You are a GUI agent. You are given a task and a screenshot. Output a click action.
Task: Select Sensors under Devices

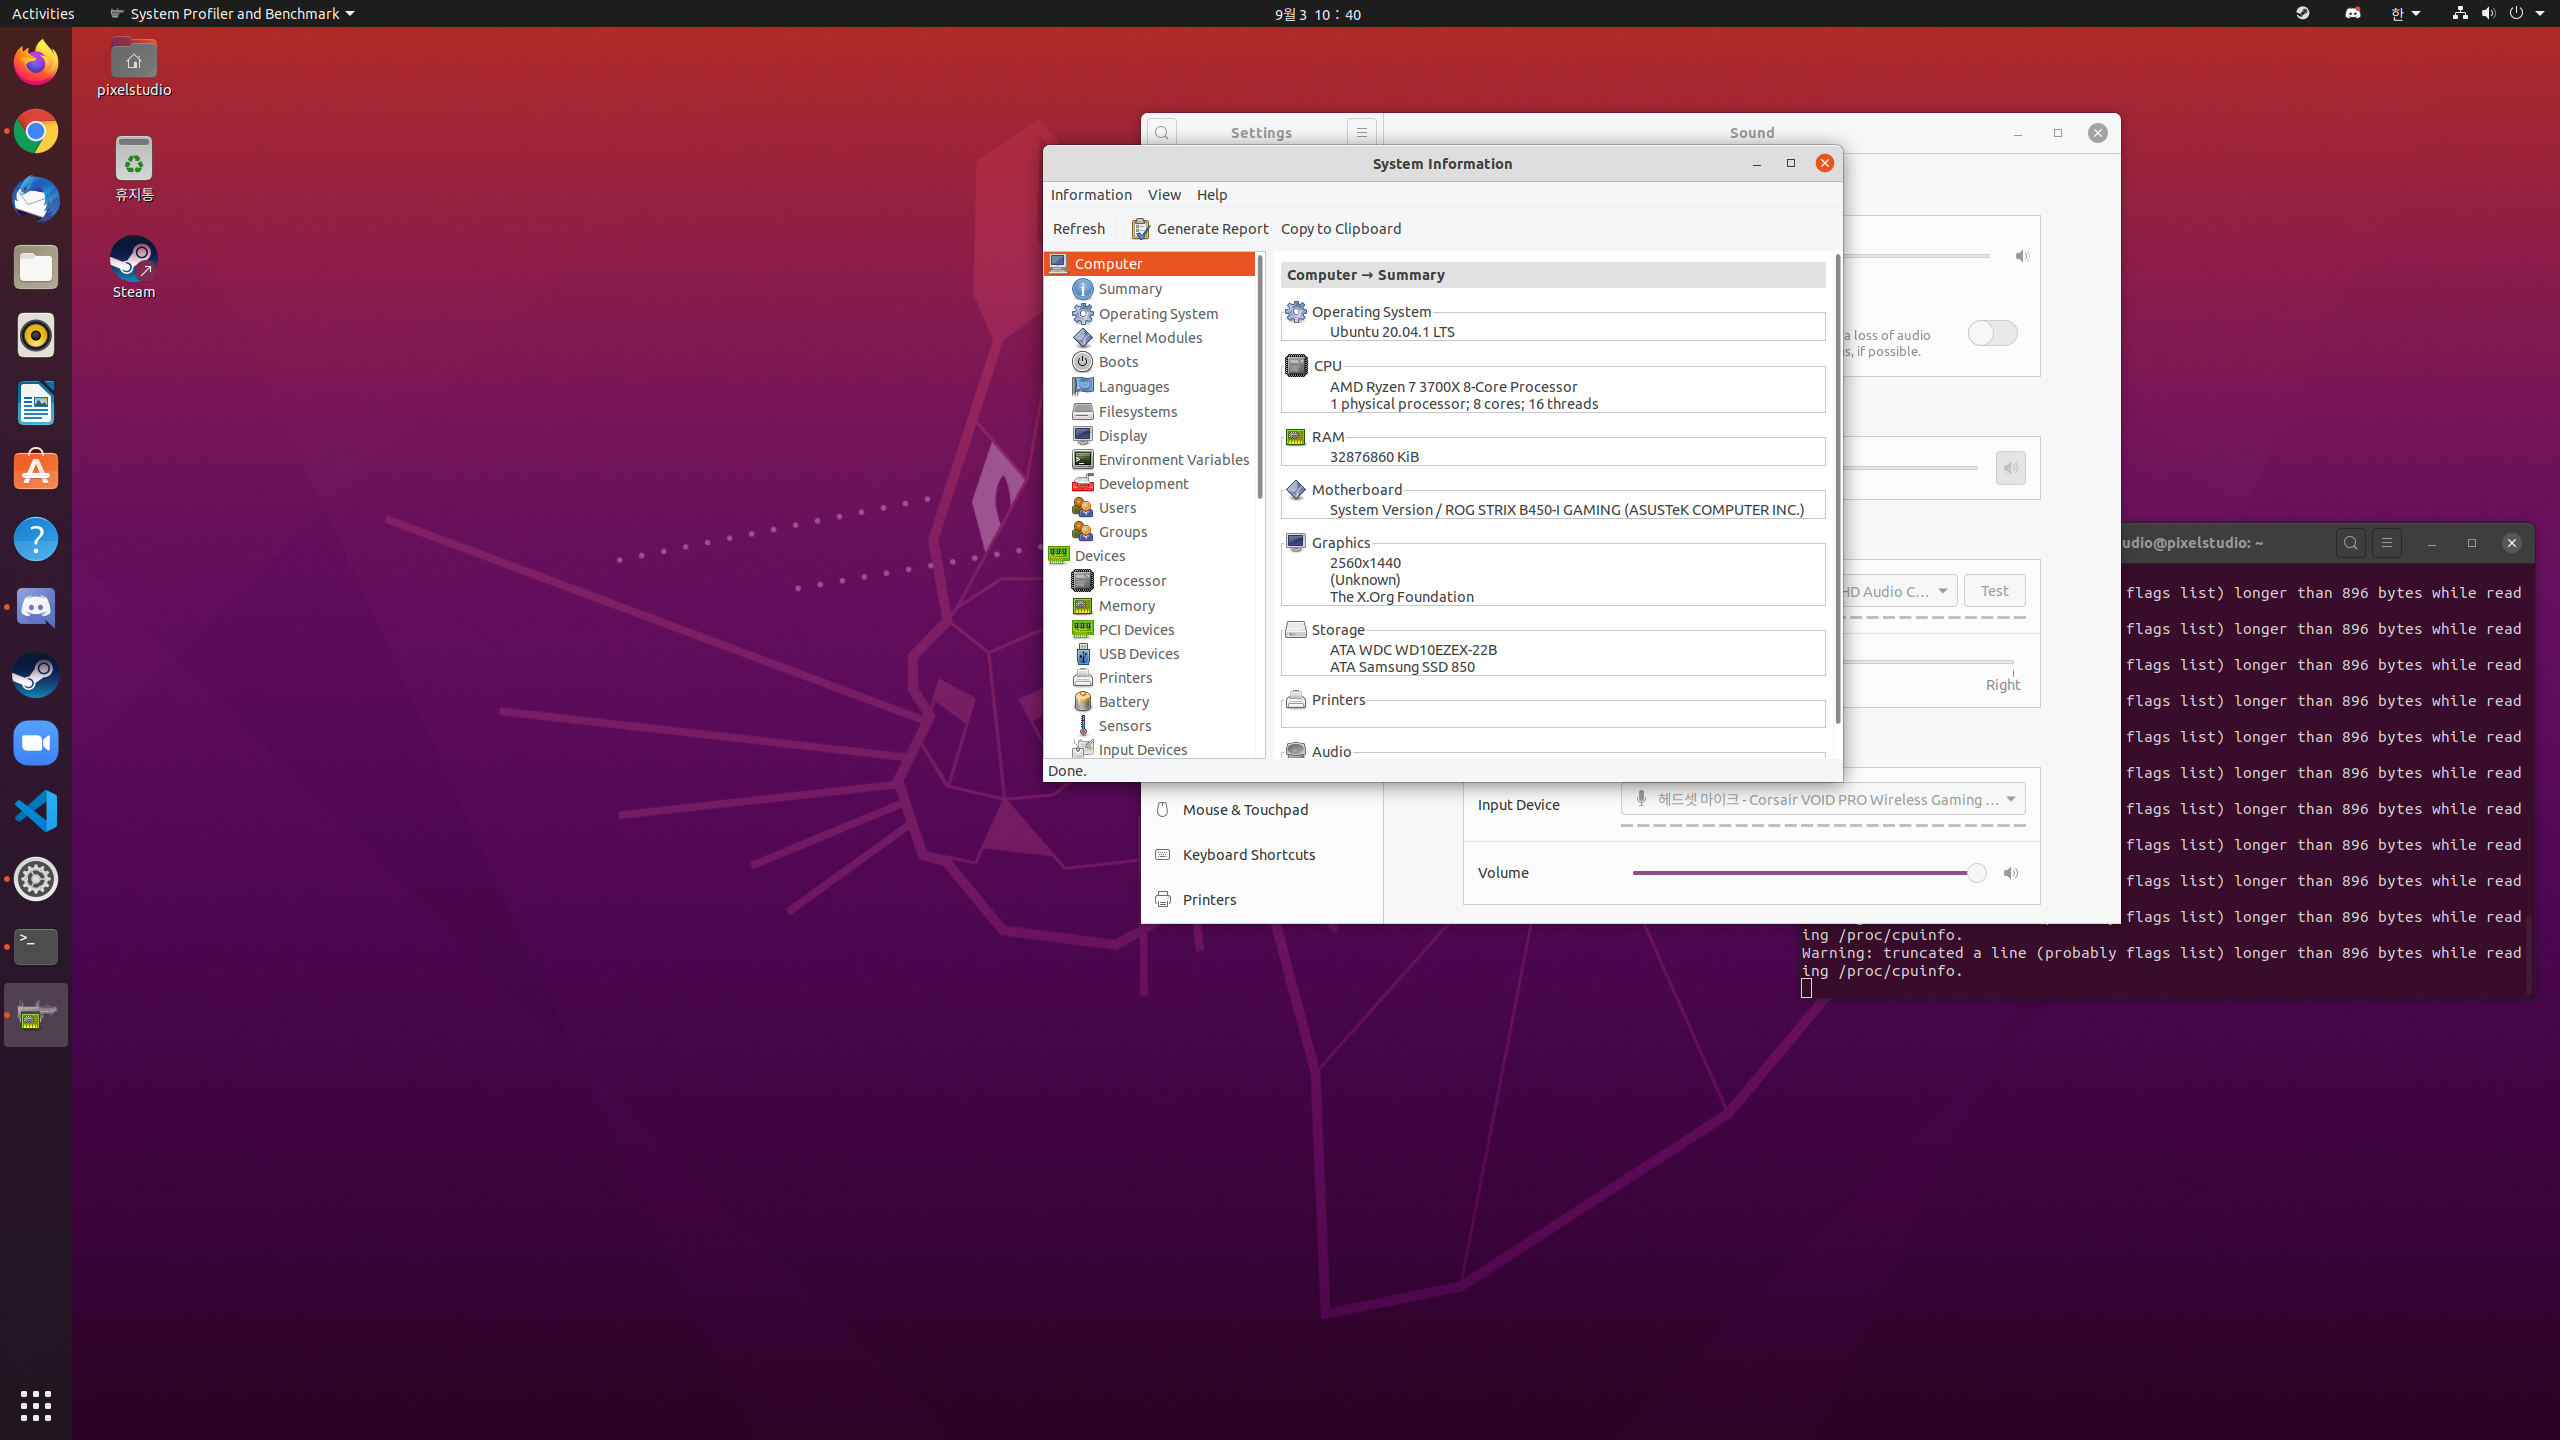[1124, 726]
